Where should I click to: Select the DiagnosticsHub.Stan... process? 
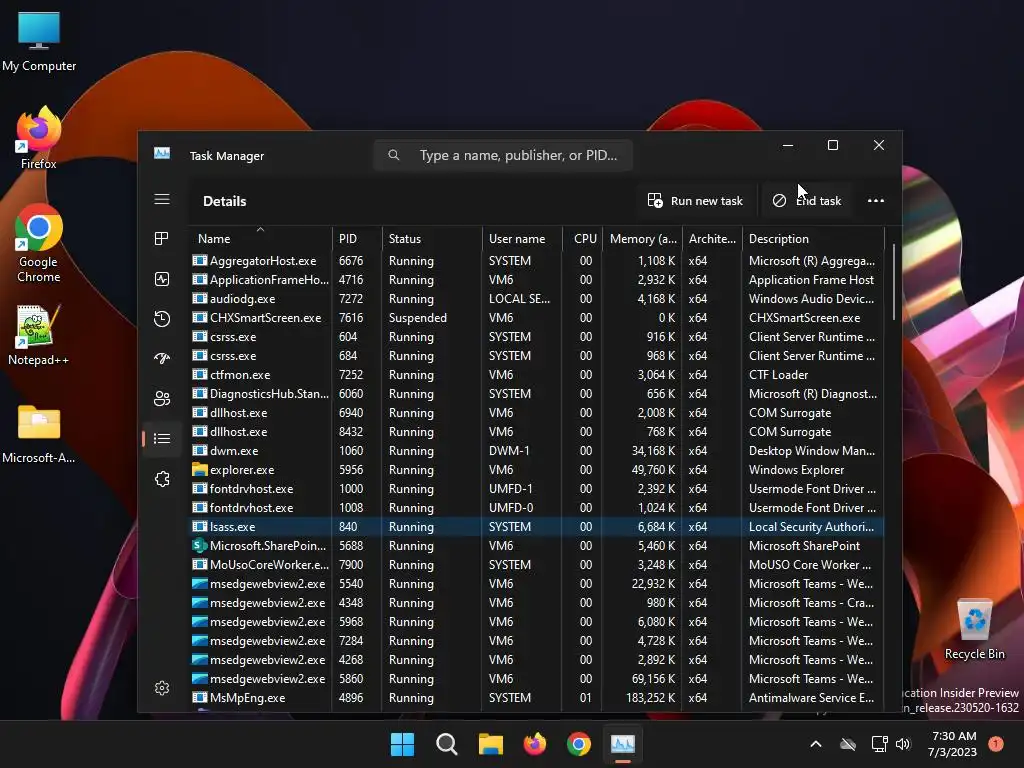(537, 394)
